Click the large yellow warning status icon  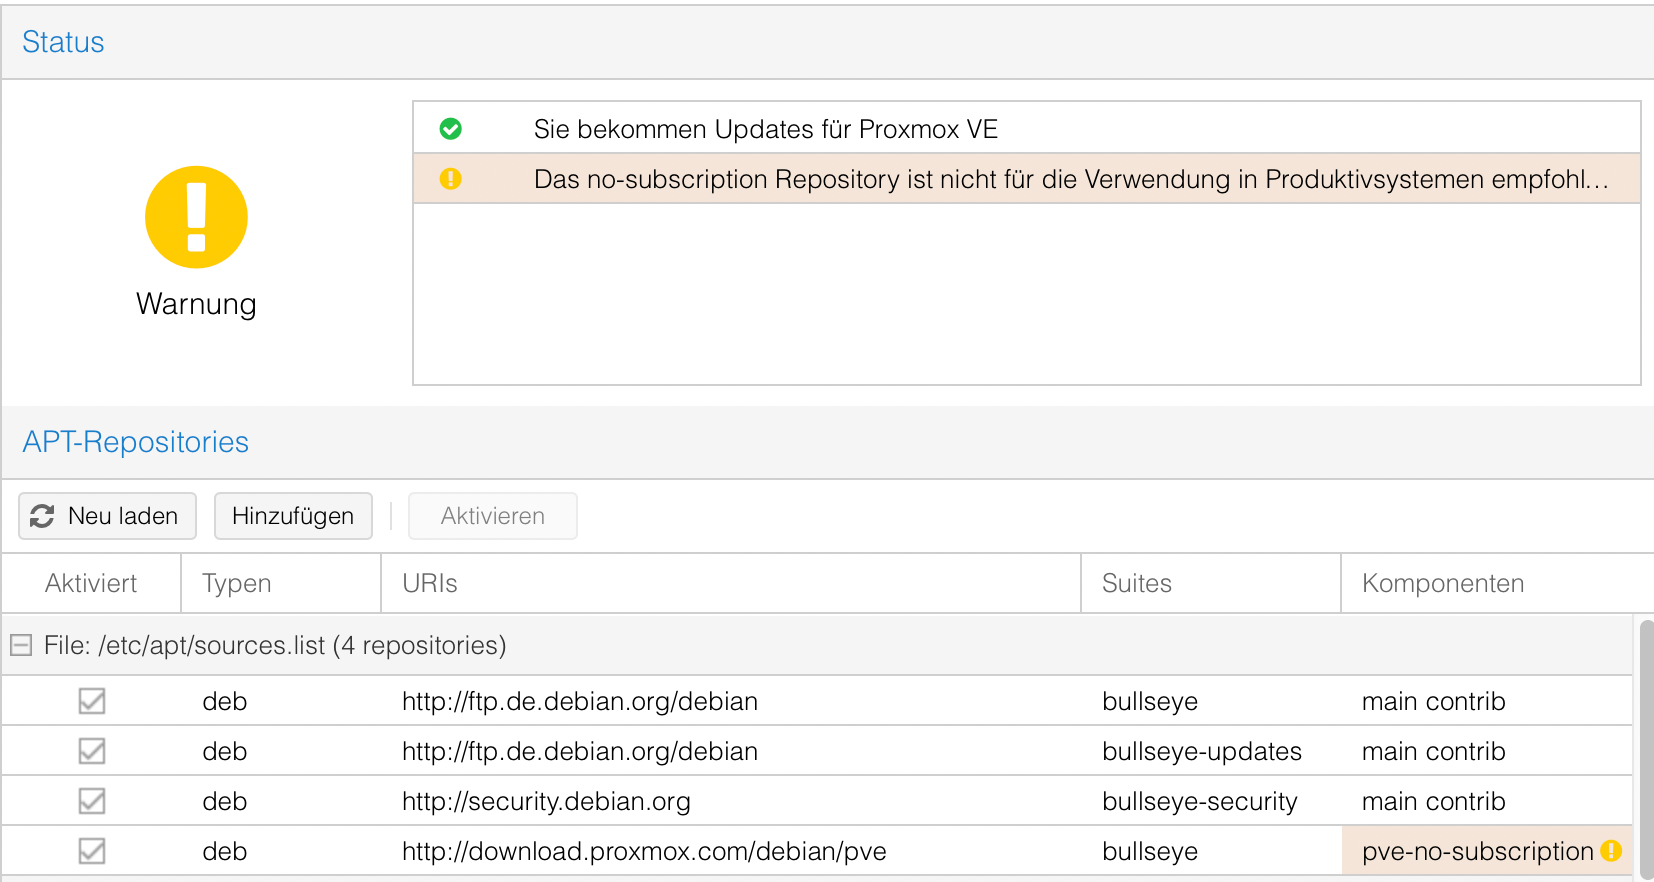tap(196, 217)
